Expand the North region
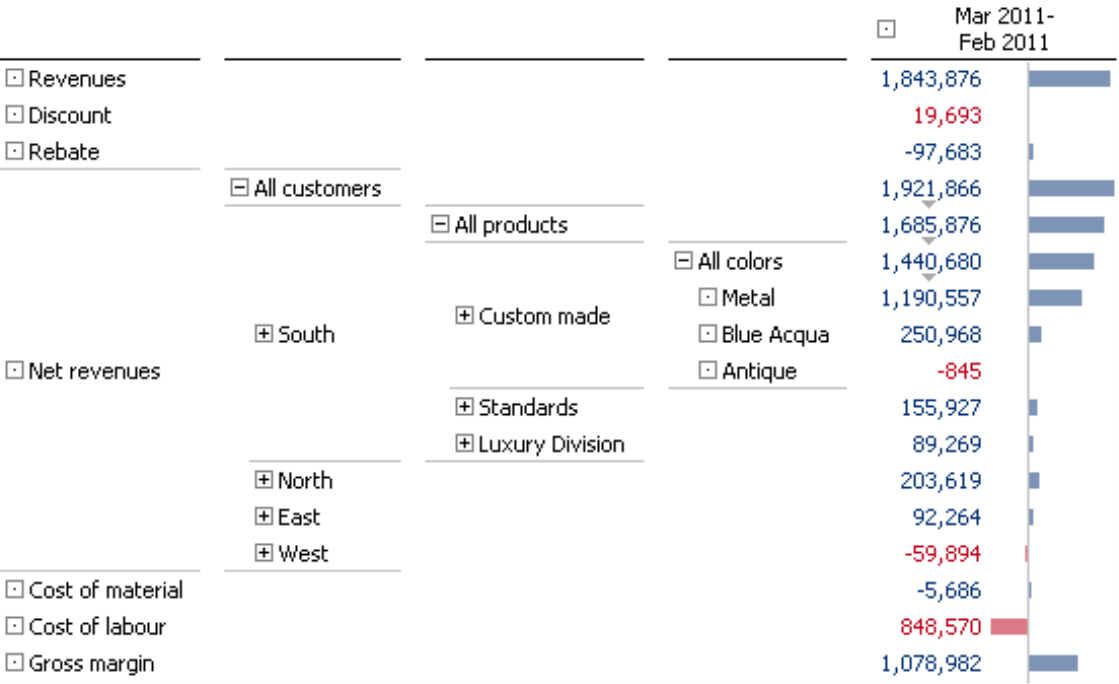 (x=263, y=480)
